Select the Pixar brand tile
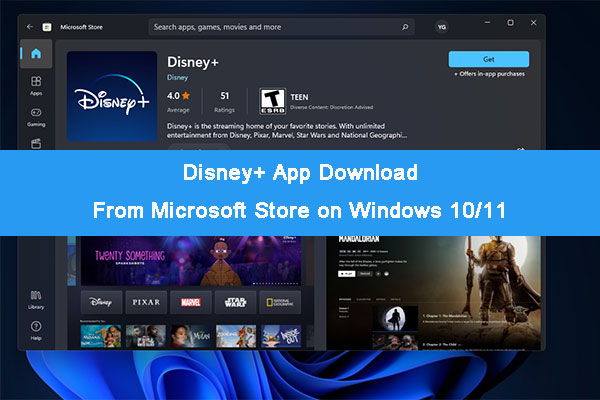 coord(145,300)
